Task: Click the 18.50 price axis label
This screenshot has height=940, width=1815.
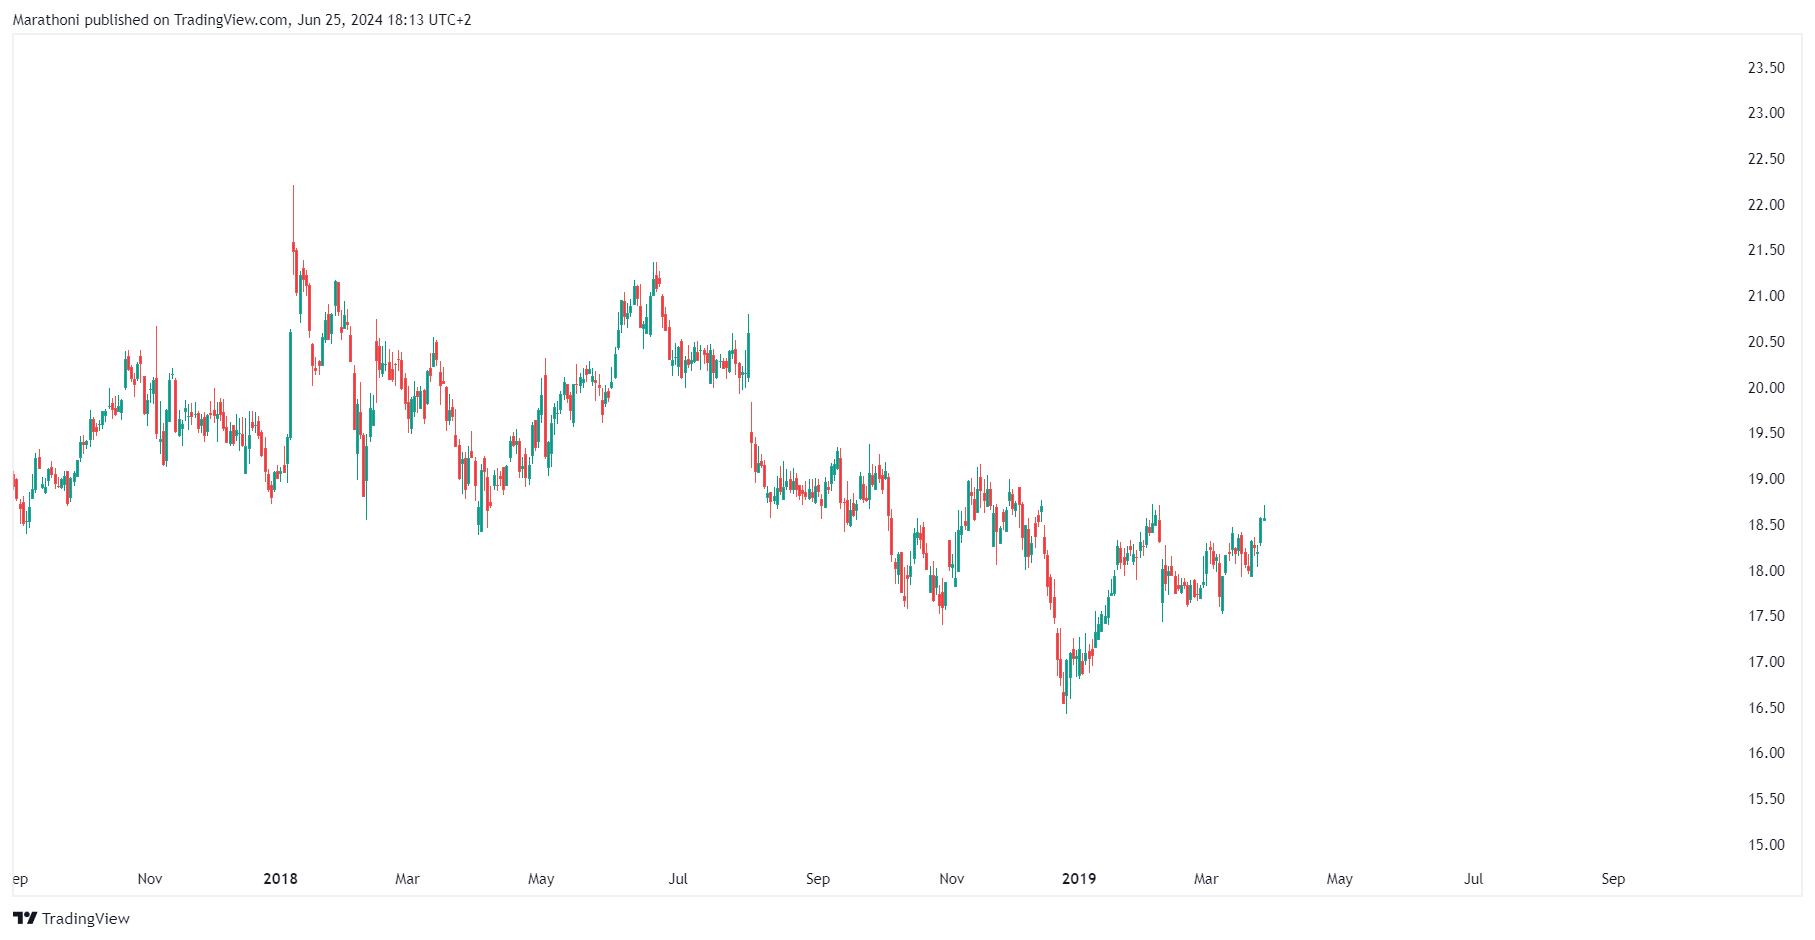Action: [1765, 524]
